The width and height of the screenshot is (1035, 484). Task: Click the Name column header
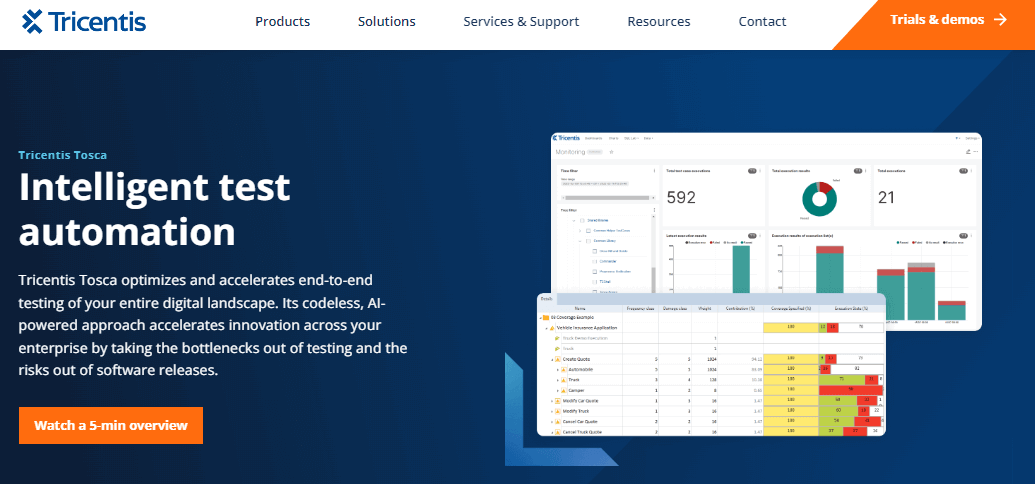580,308
